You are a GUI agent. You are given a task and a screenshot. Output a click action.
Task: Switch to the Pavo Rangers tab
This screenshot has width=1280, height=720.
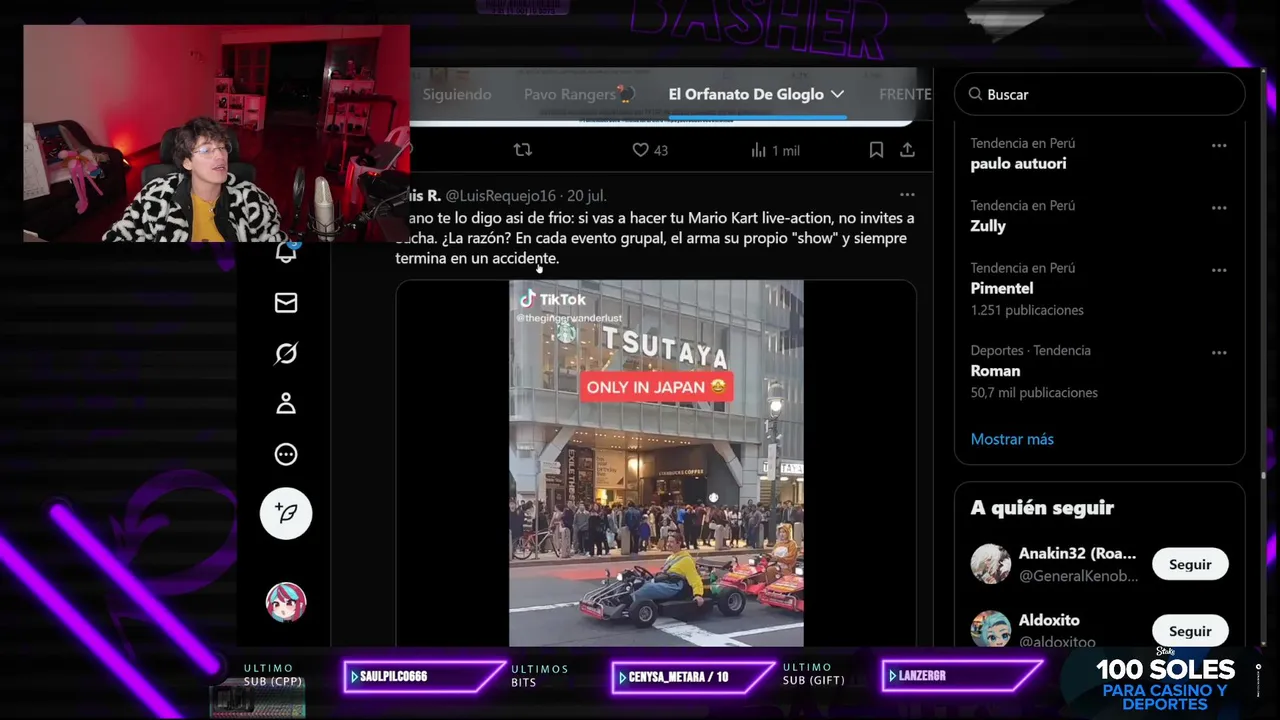(578, 94)
